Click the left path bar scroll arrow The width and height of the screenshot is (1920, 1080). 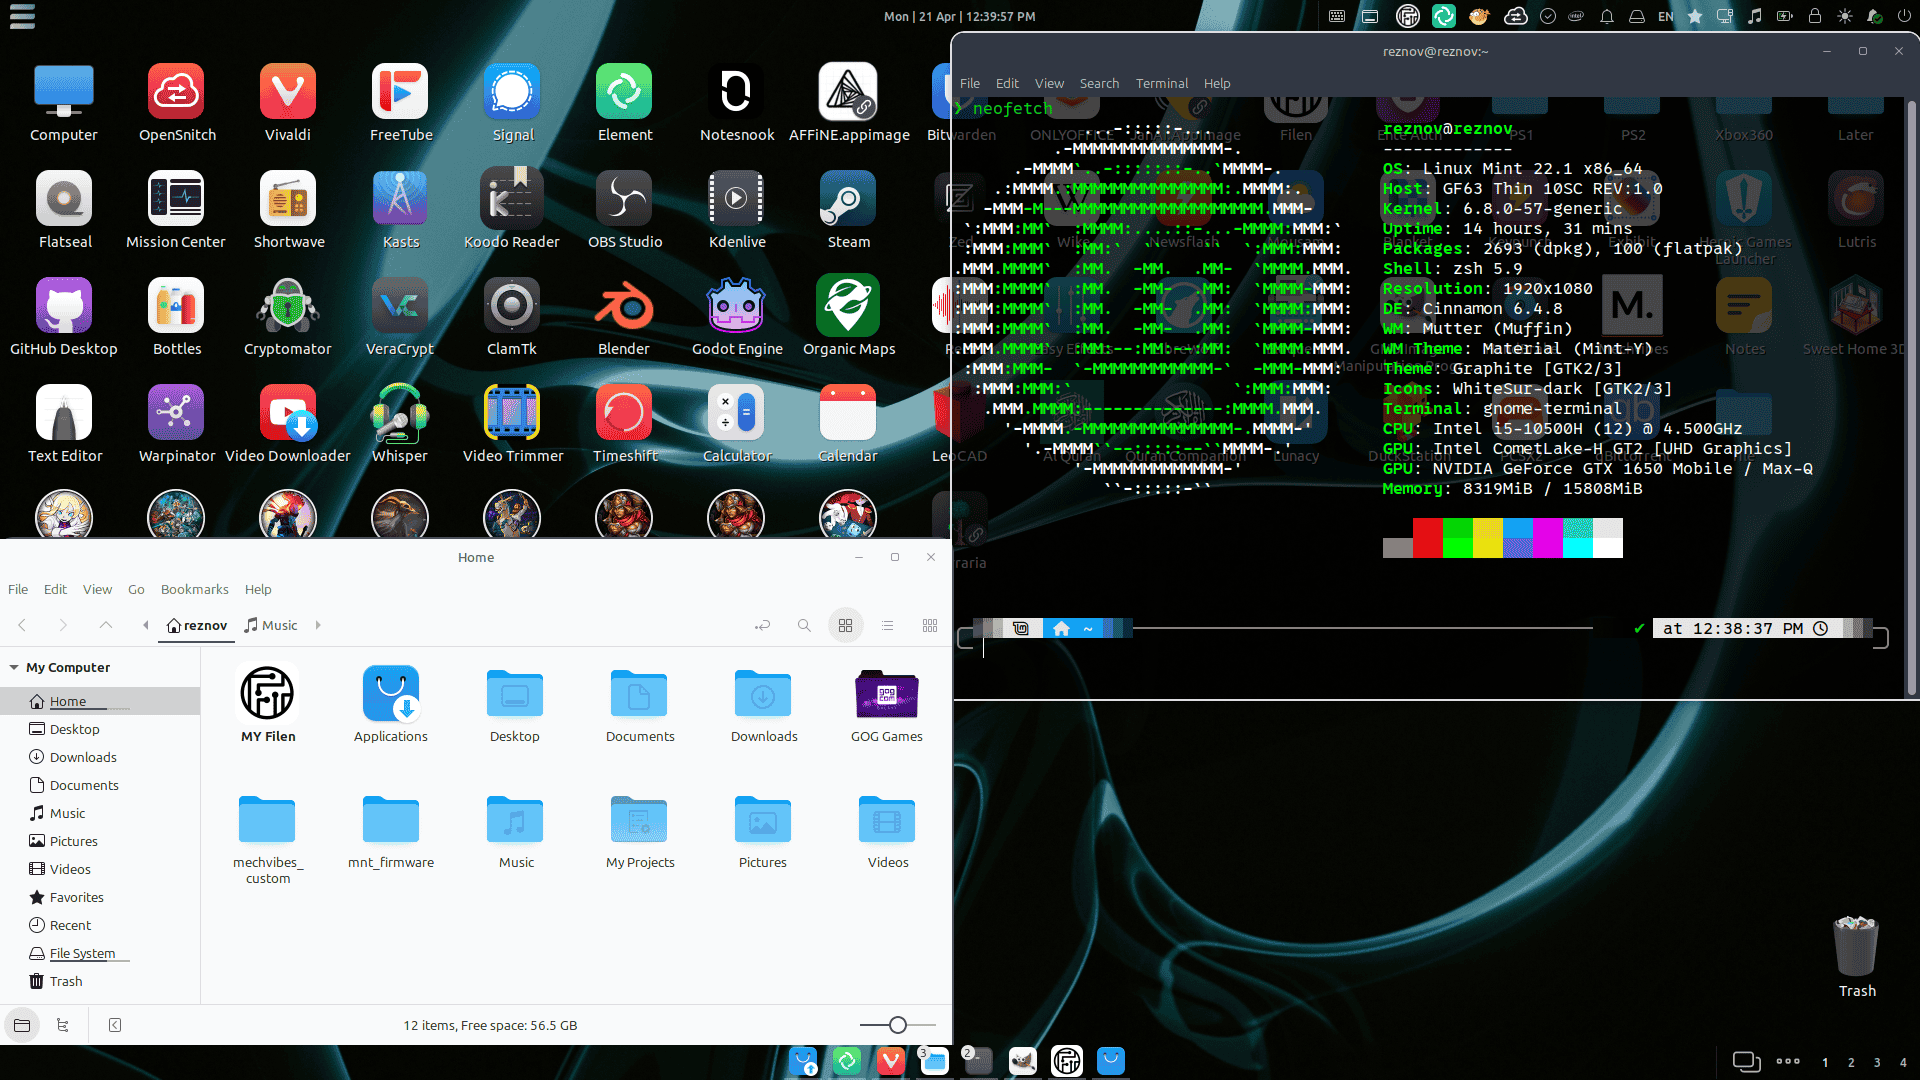point(146,625)
